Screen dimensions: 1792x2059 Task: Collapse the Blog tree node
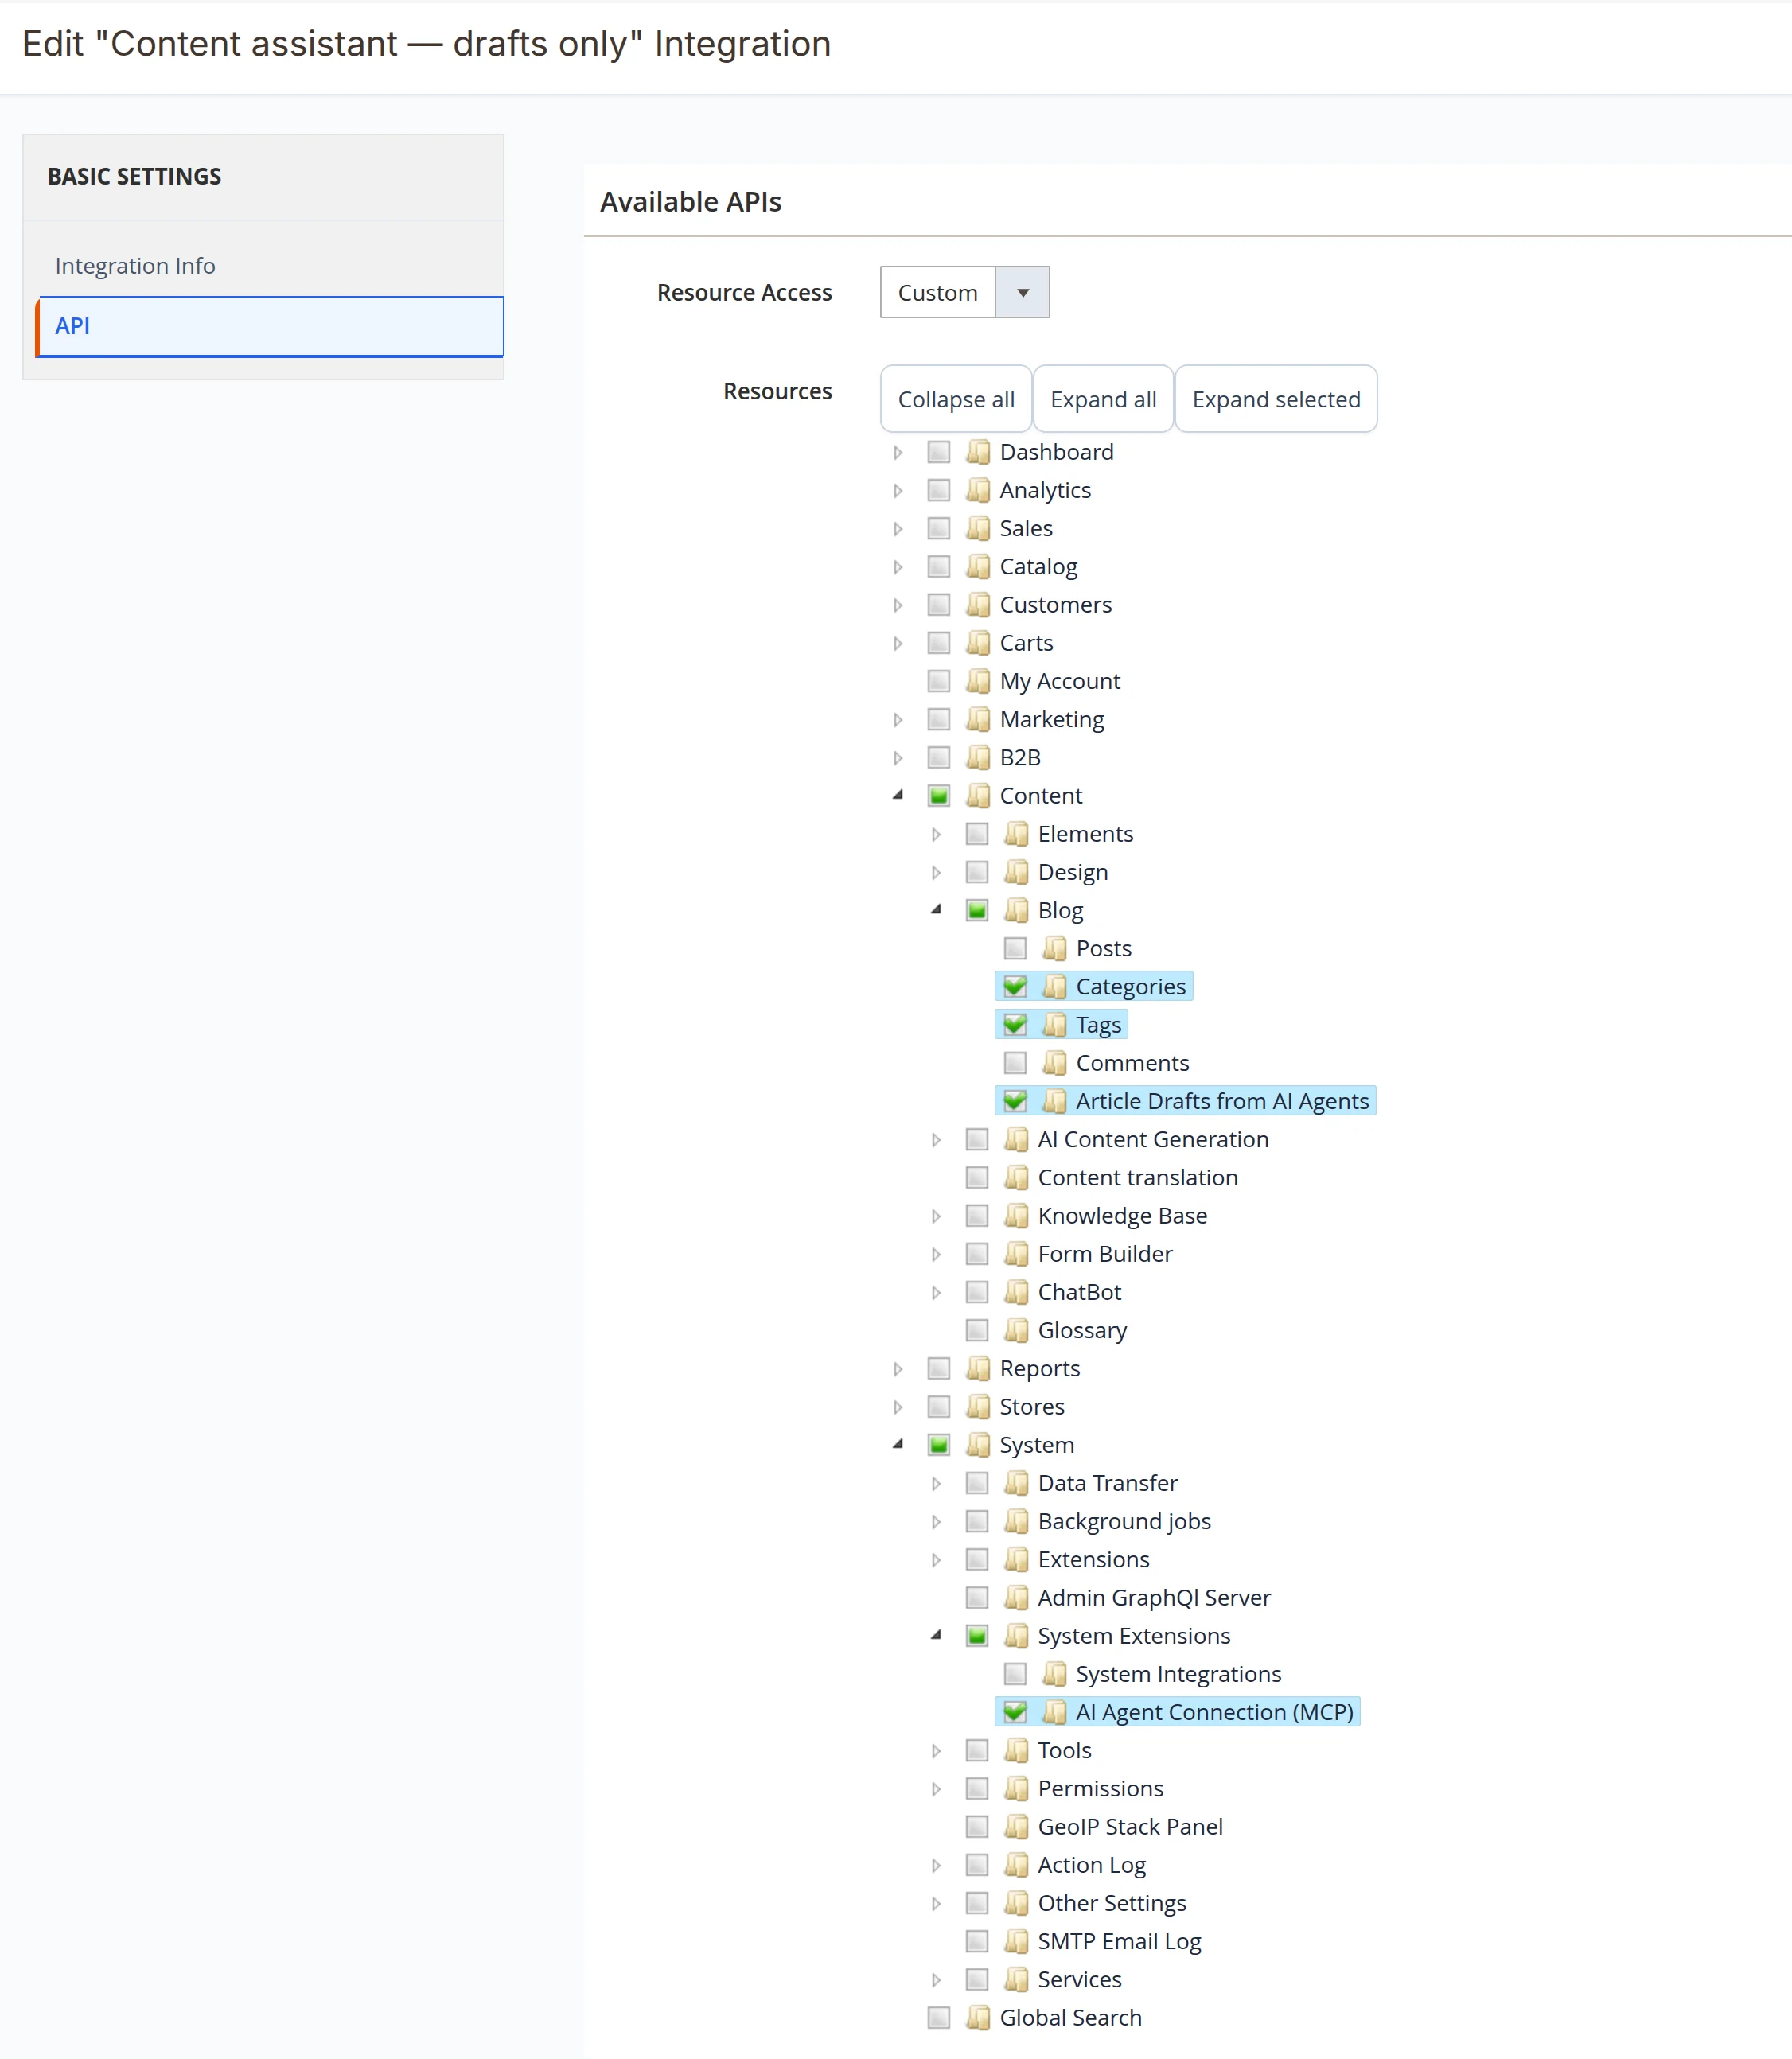[x=936, y=910]
